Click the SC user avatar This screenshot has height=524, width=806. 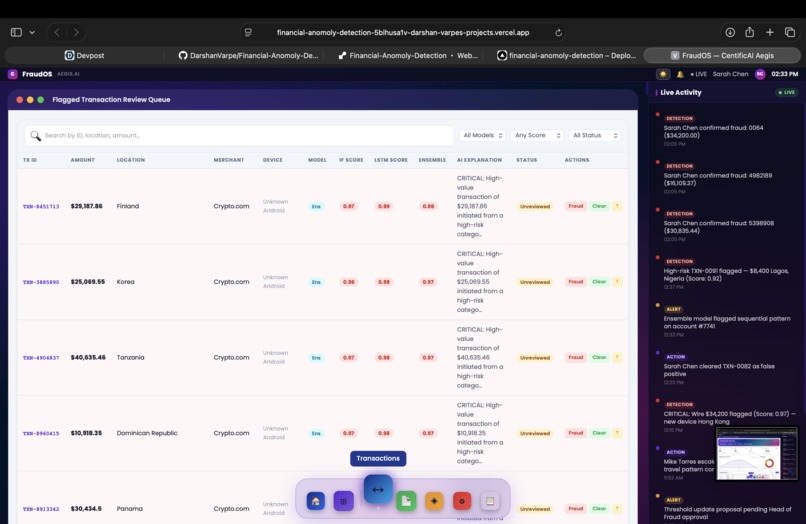click(x=760, y=74)
